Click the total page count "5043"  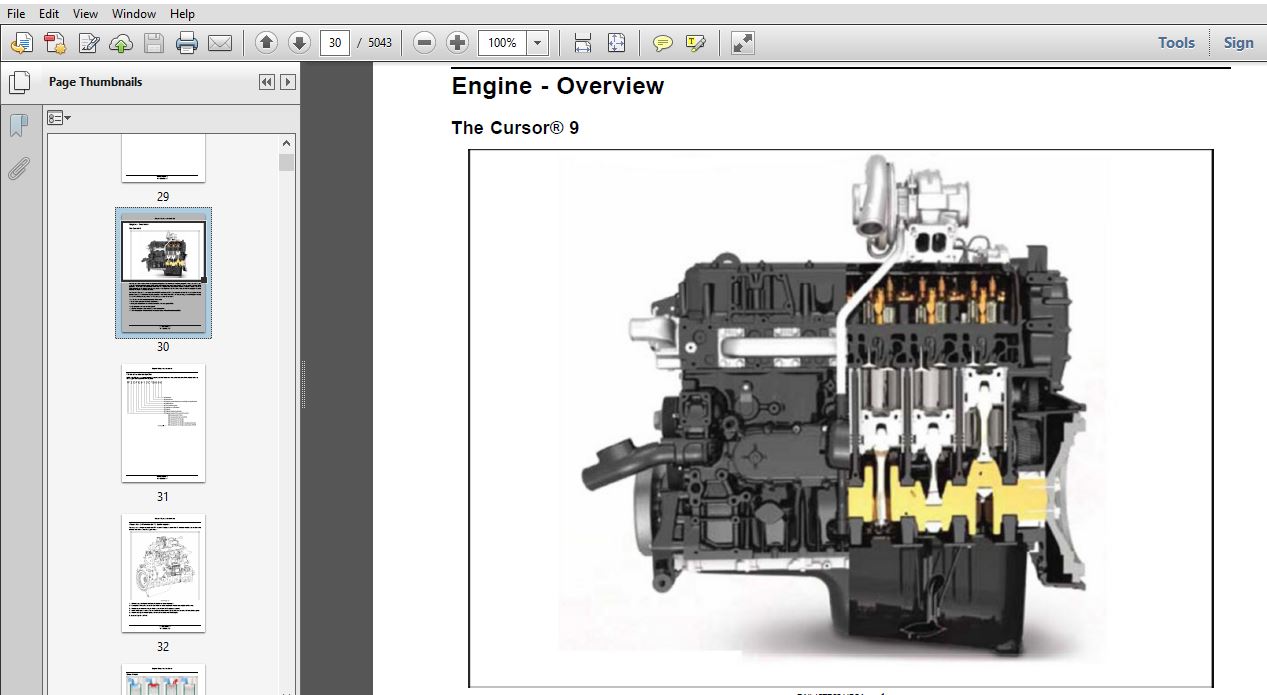click(x=379, y=43)
